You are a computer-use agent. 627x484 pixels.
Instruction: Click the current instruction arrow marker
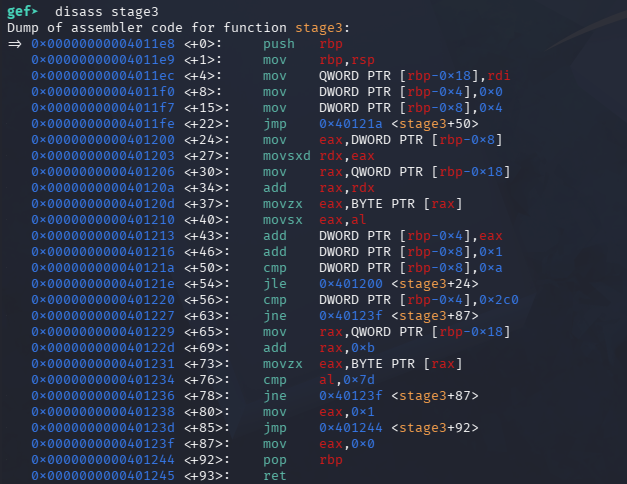coord(15,44)
